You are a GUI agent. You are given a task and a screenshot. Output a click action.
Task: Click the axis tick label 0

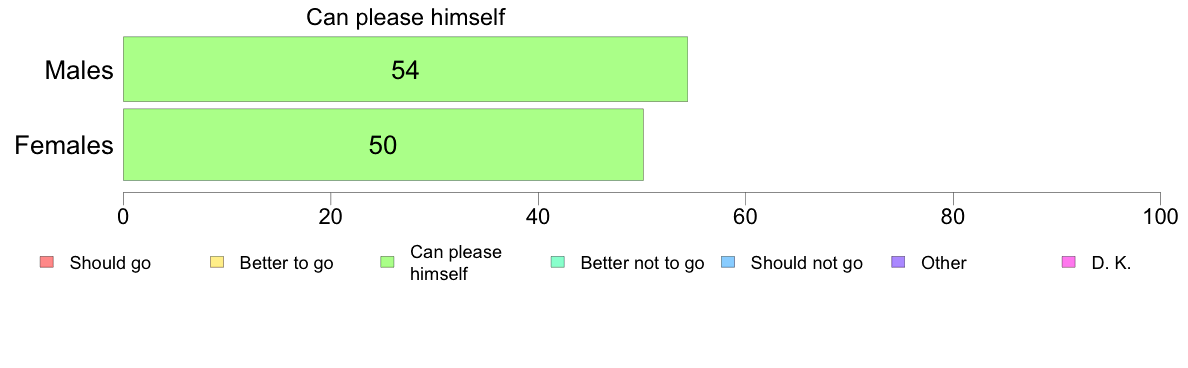(x=123, y=217)
